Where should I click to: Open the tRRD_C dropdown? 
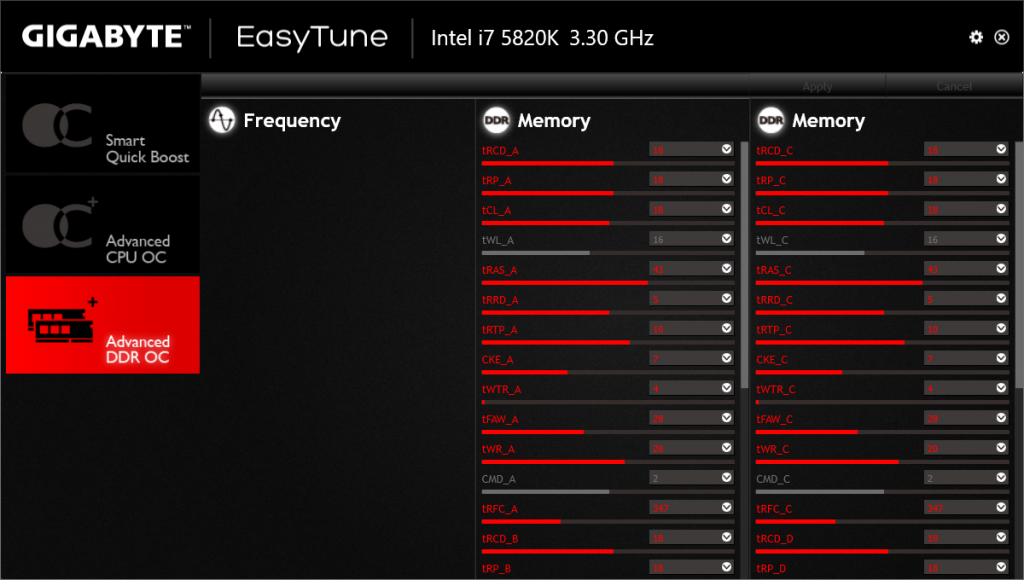(1001, 298)
